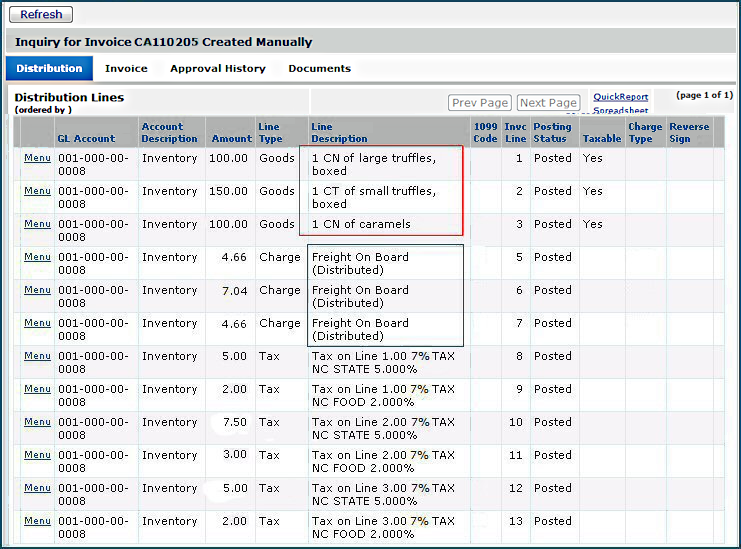741x549 pixels.
Task: Open the Spreadsheet link
Action: (x=620, y=110)
